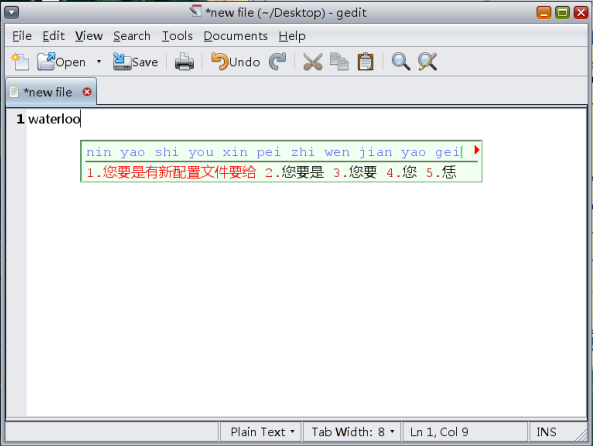Undo the last action
Image resolution: width=593 pixels, height=446 pixels.
235,62
